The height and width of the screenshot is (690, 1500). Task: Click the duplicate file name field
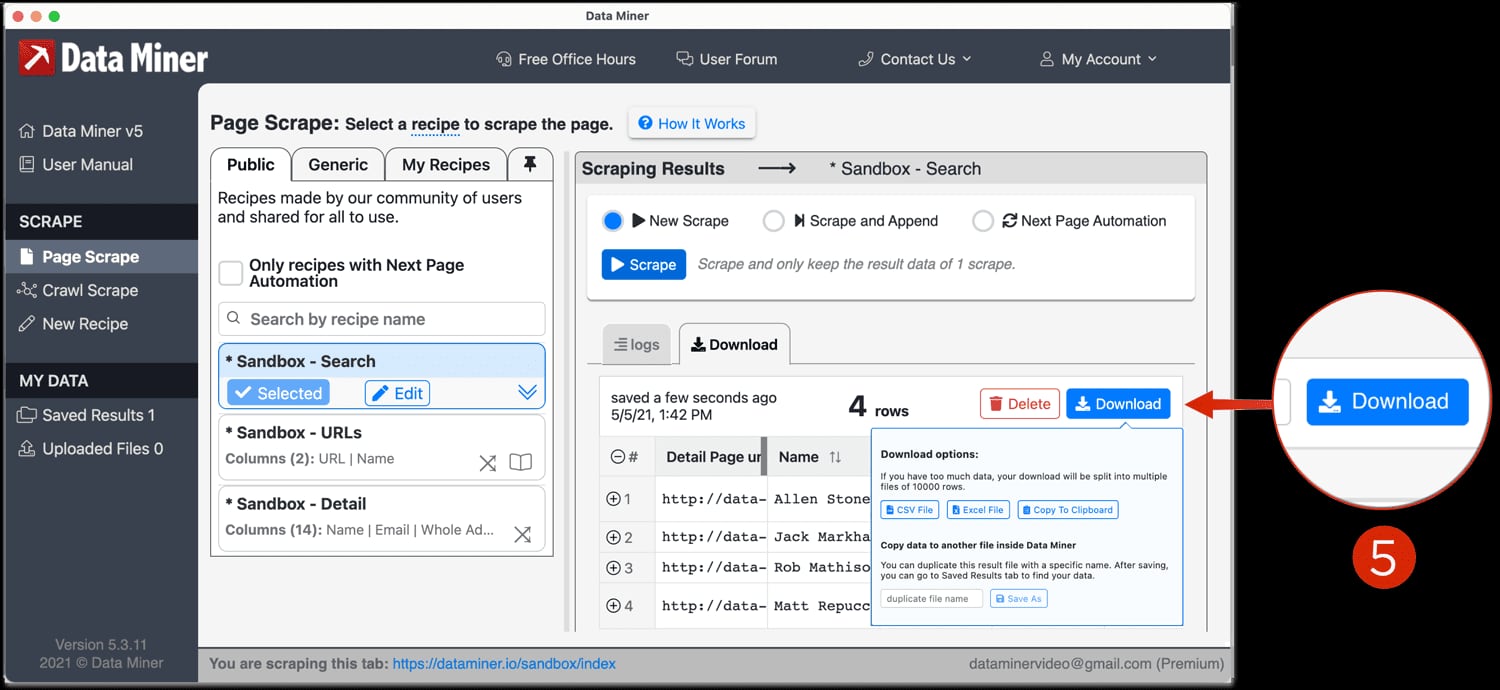click(931, 599)
